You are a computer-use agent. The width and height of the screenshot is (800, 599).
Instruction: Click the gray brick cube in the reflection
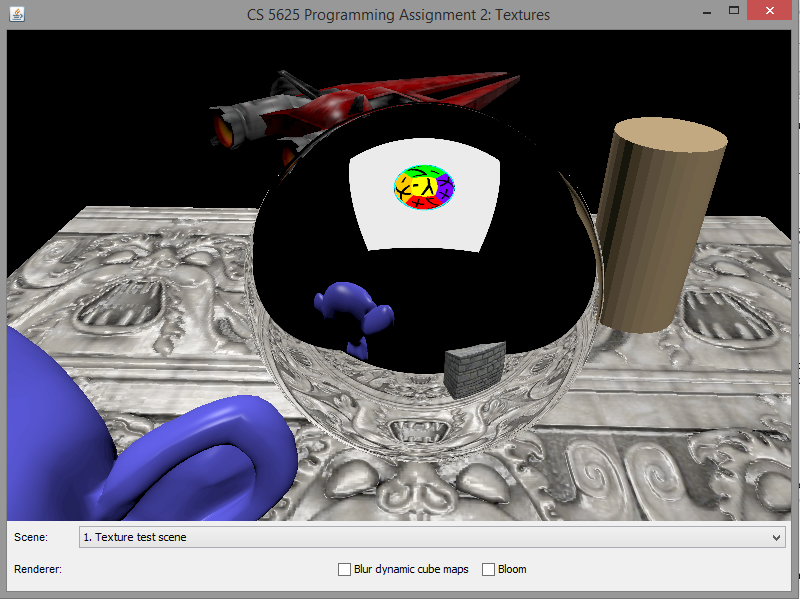point(473,371)
